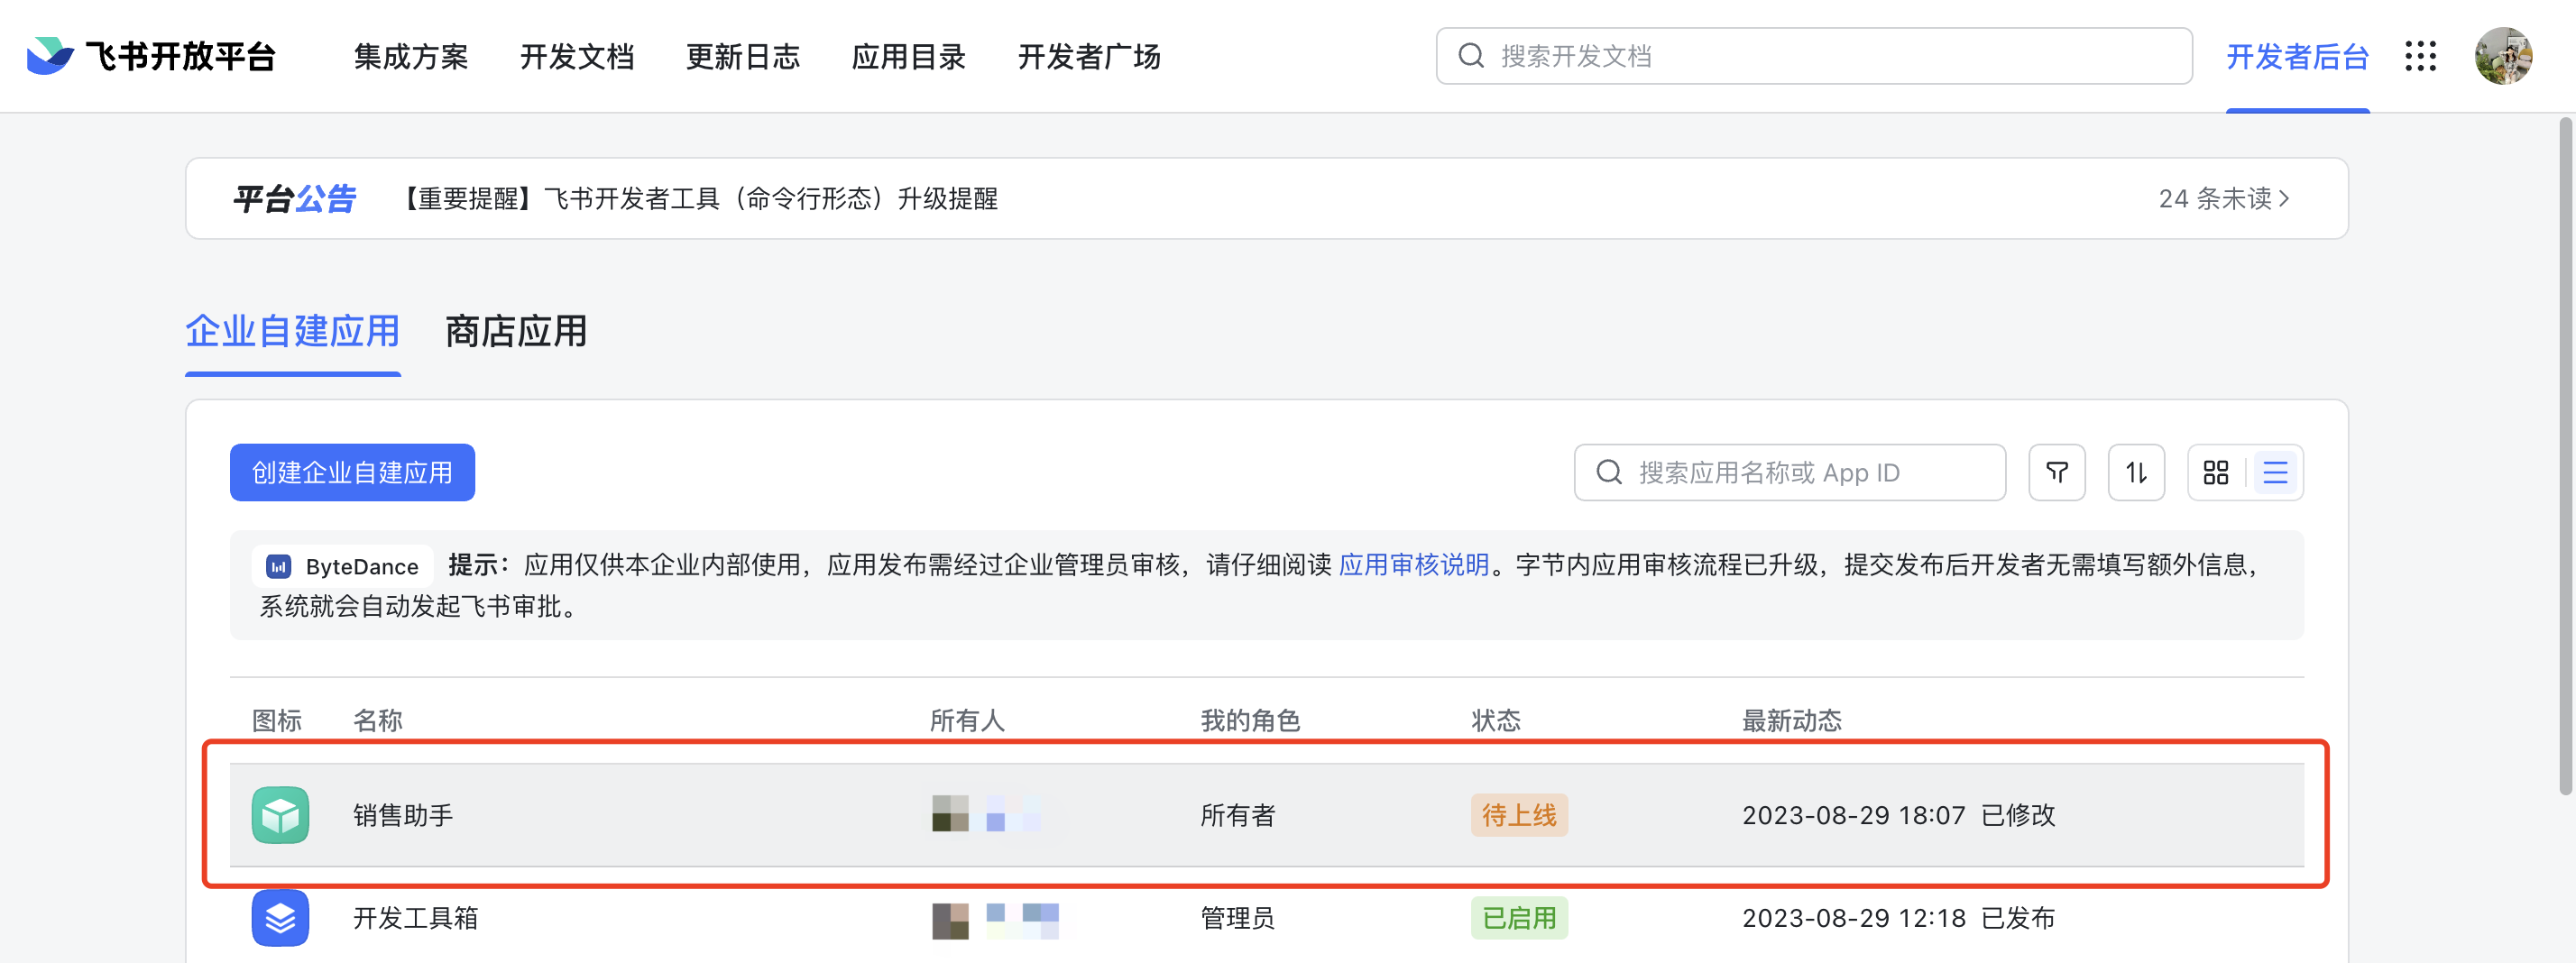Click the 图标 column header

277,720
